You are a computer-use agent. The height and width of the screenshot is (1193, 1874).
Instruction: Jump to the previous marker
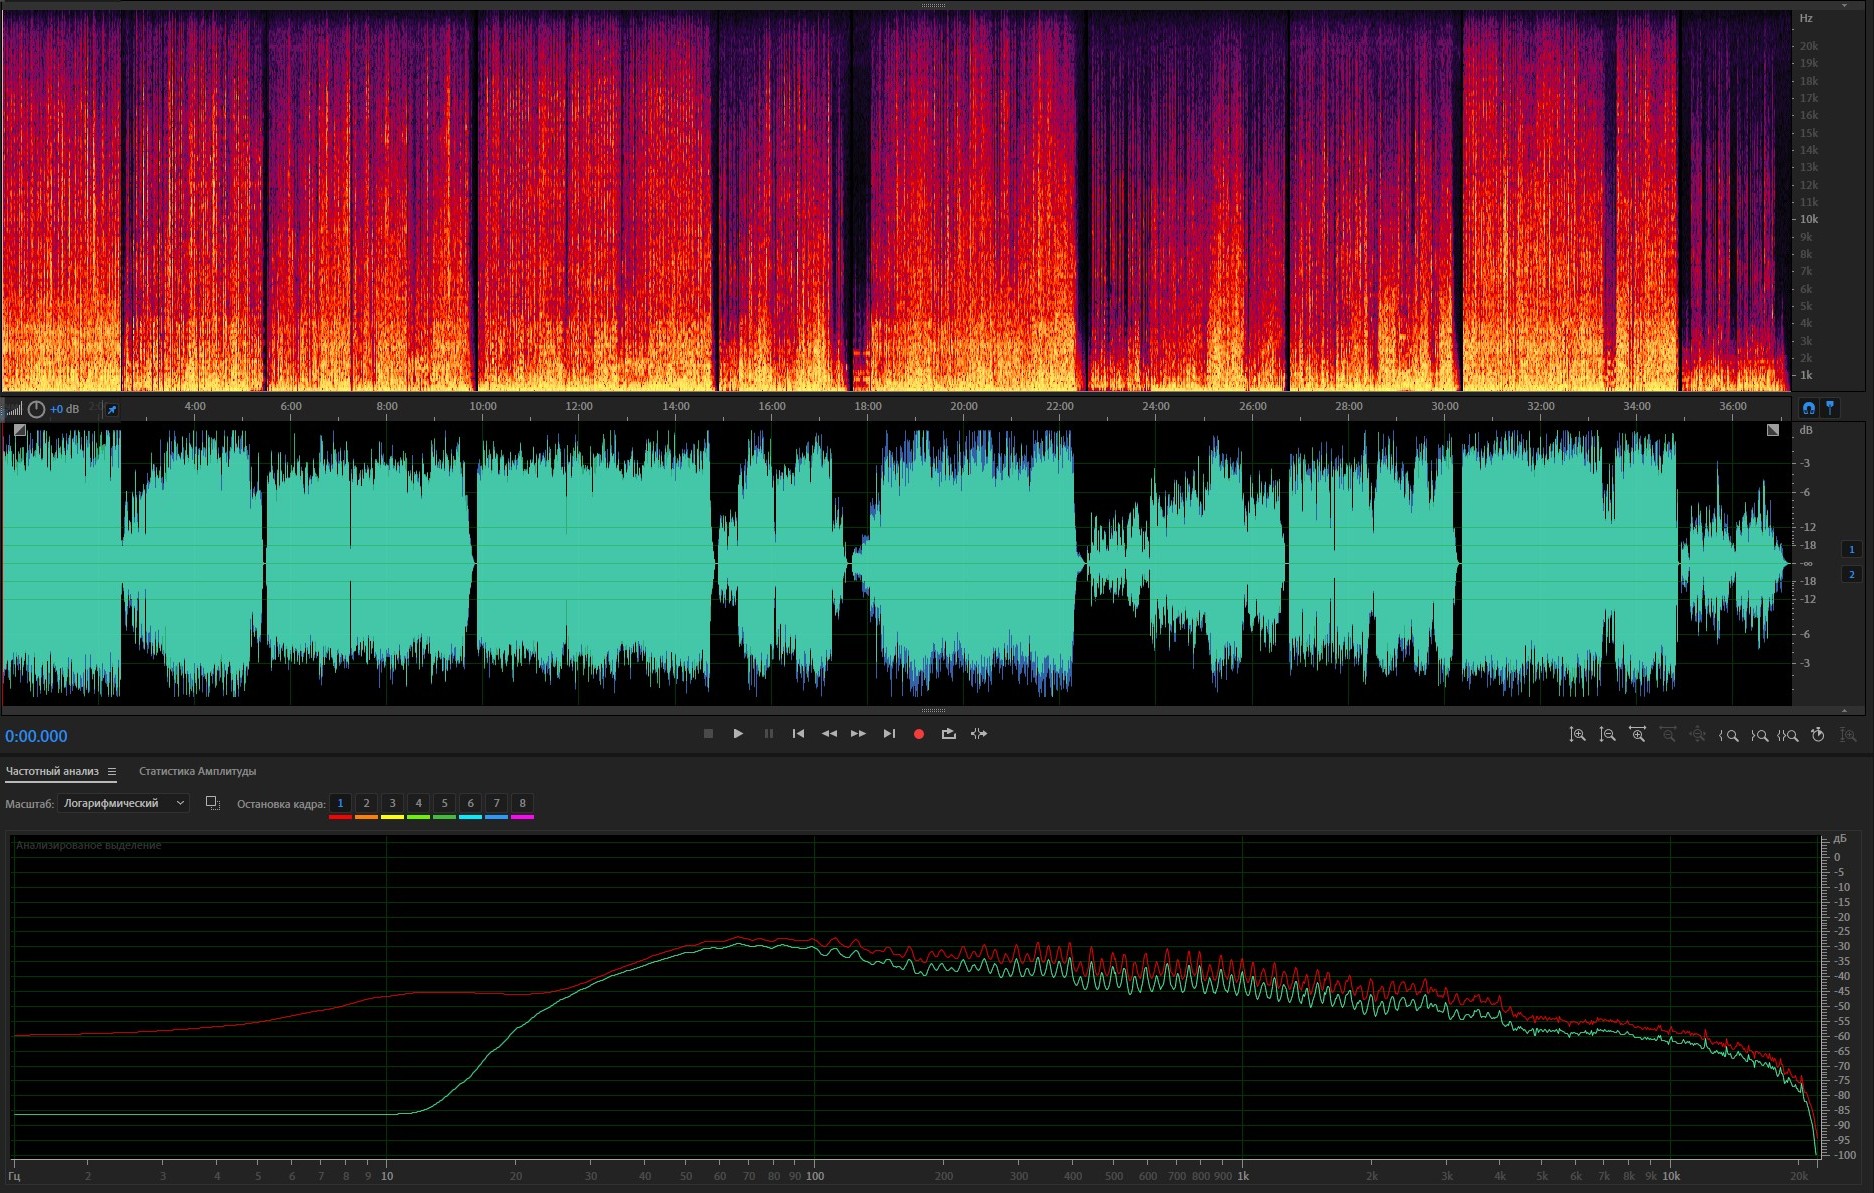point(798,734)
